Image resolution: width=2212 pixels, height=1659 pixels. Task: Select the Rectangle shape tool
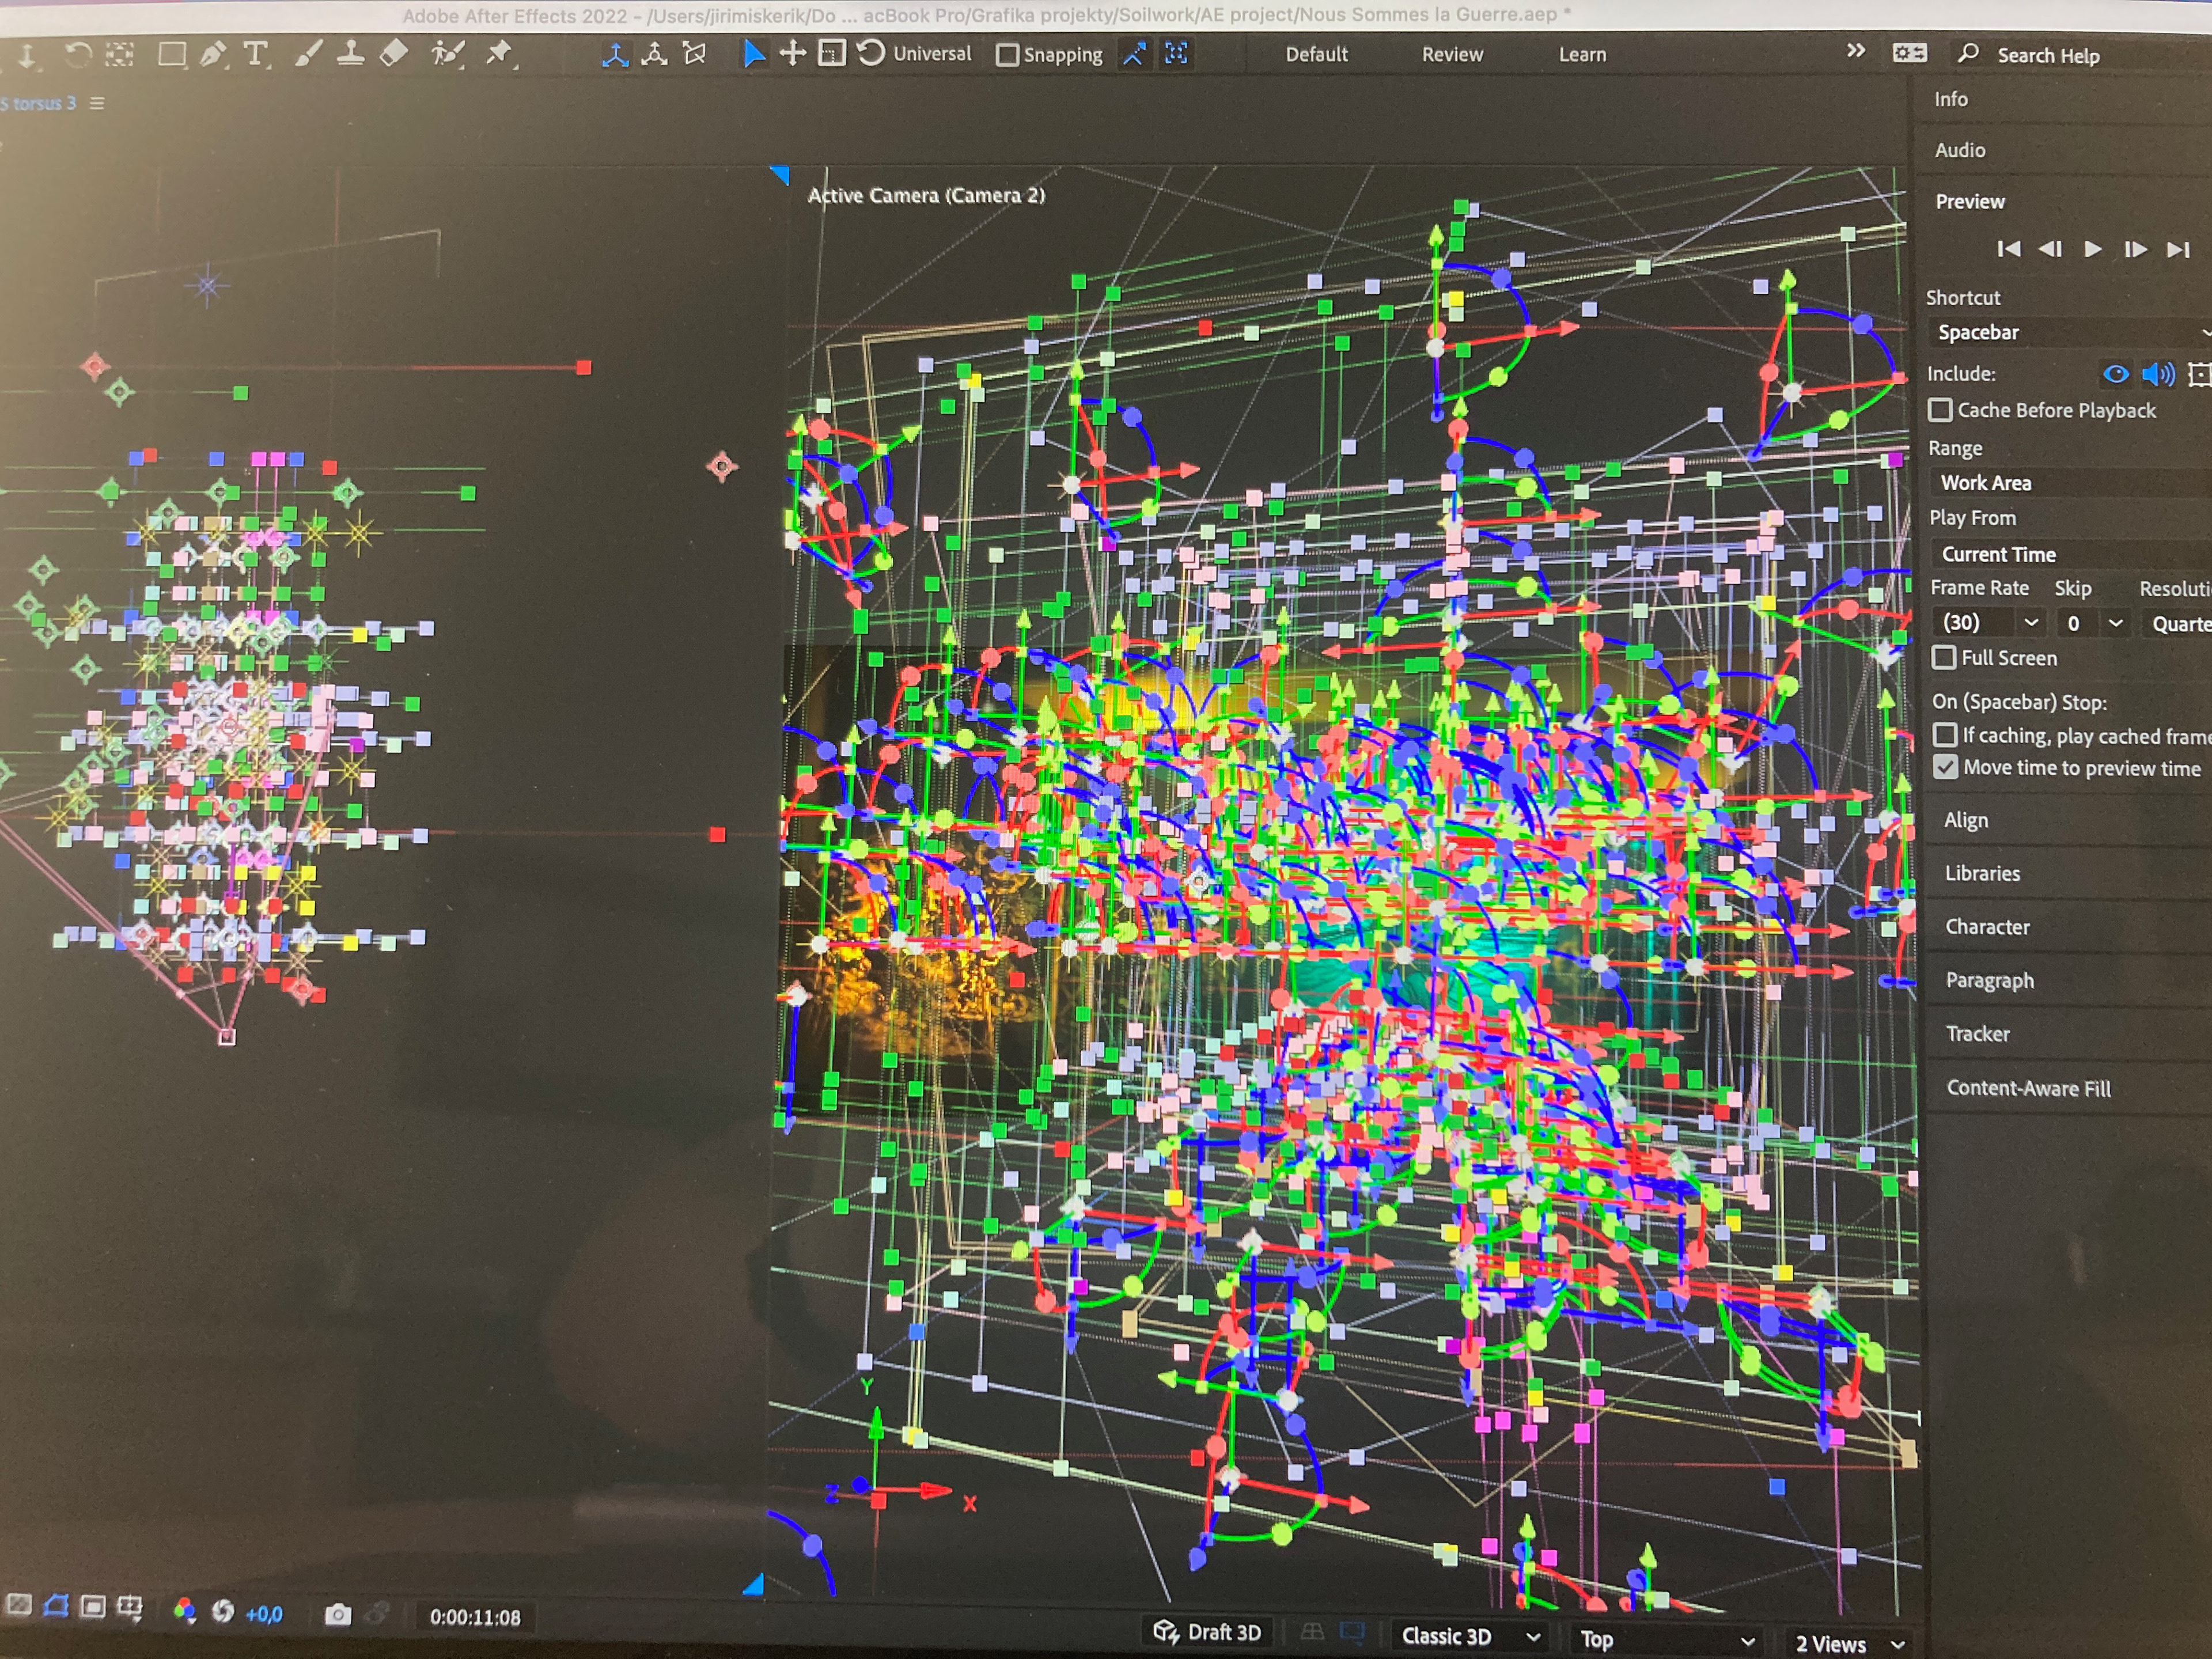(x=172, y=54)
